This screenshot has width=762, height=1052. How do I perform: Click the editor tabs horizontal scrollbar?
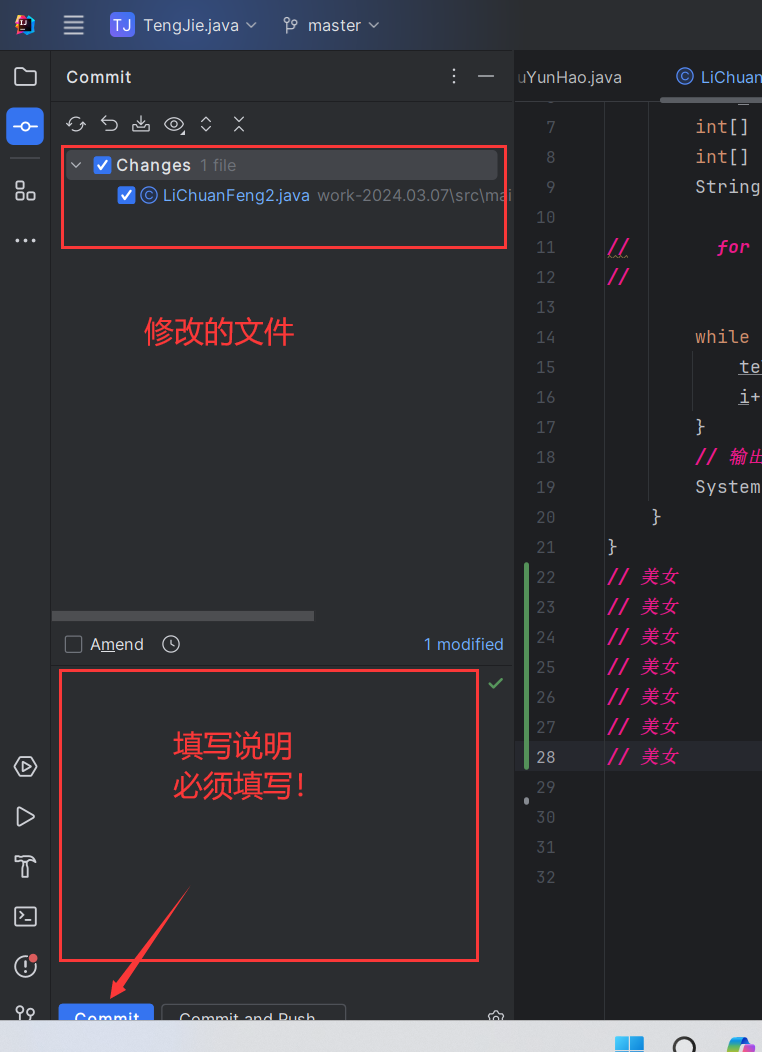711,100
